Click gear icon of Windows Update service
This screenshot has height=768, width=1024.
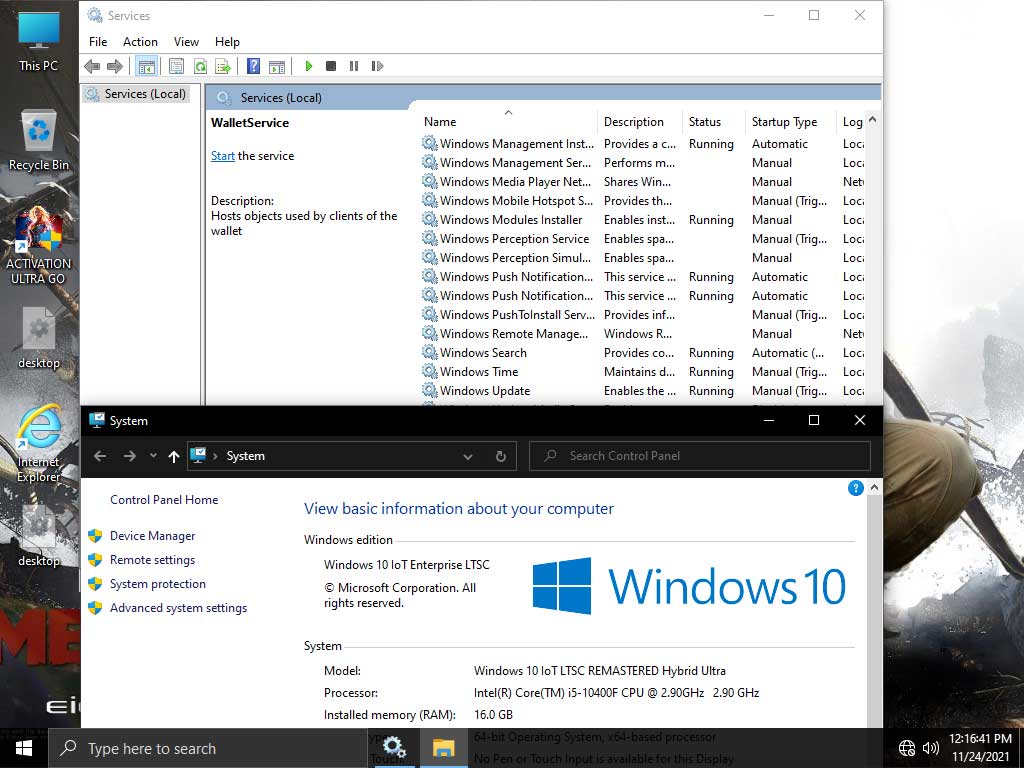(x=429, y=390)
